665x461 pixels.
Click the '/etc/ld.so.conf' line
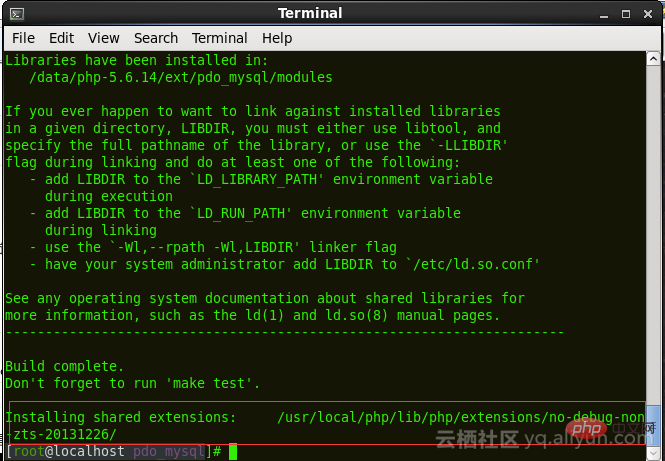coord(285,264)
